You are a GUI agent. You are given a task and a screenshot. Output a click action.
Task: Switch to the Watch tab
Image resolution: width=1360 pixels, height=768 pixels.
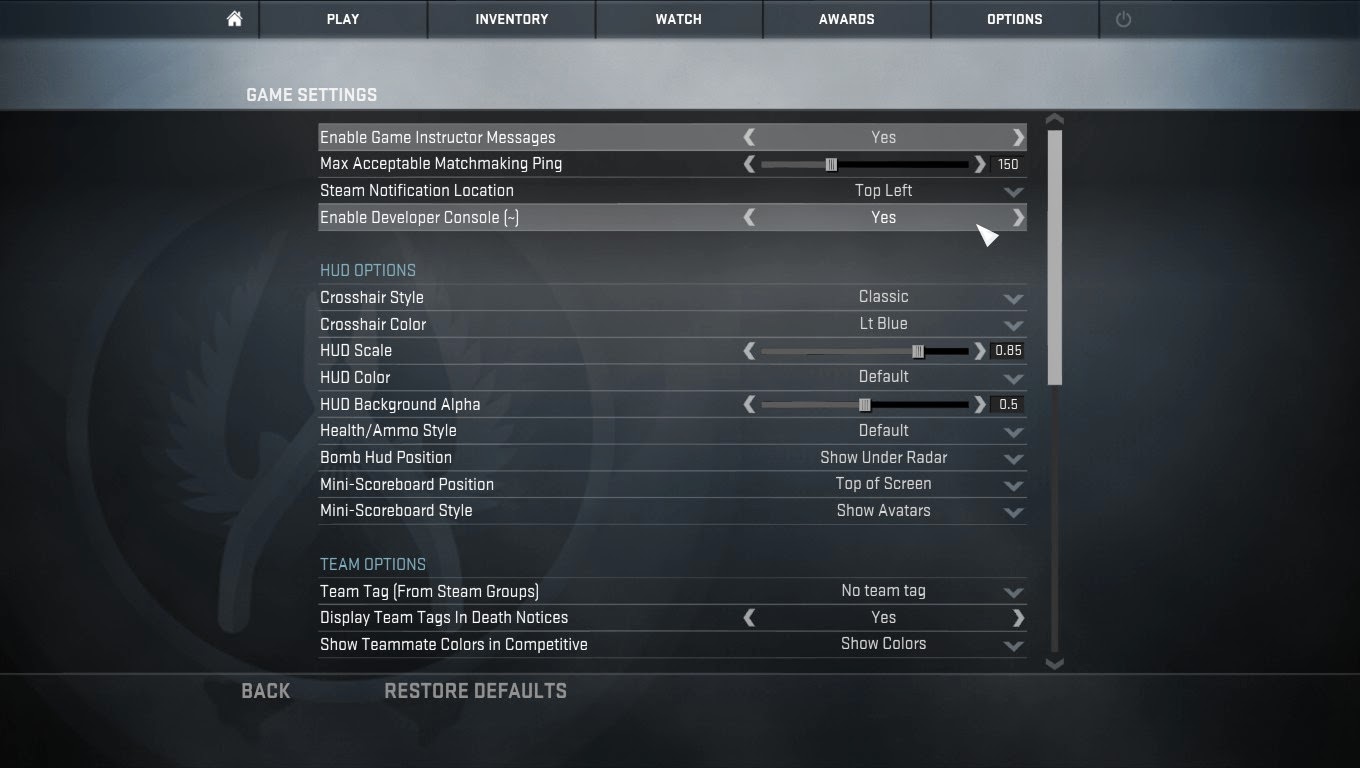tap(679, 19)
